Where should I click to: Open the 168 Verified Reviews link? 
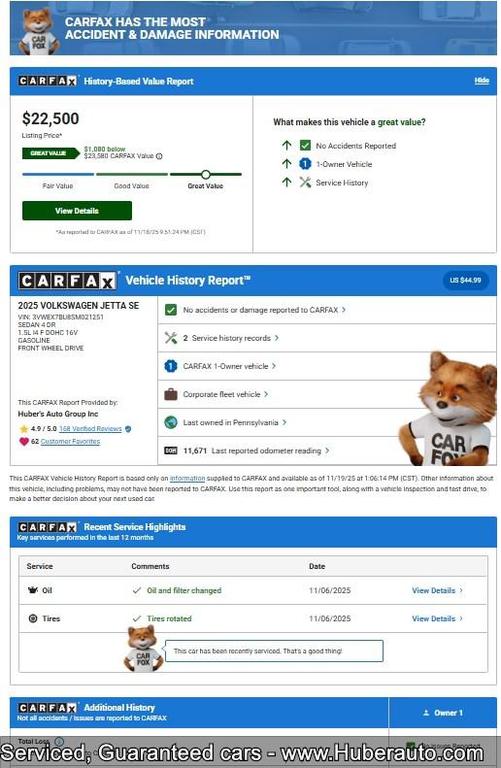(90, 429)
